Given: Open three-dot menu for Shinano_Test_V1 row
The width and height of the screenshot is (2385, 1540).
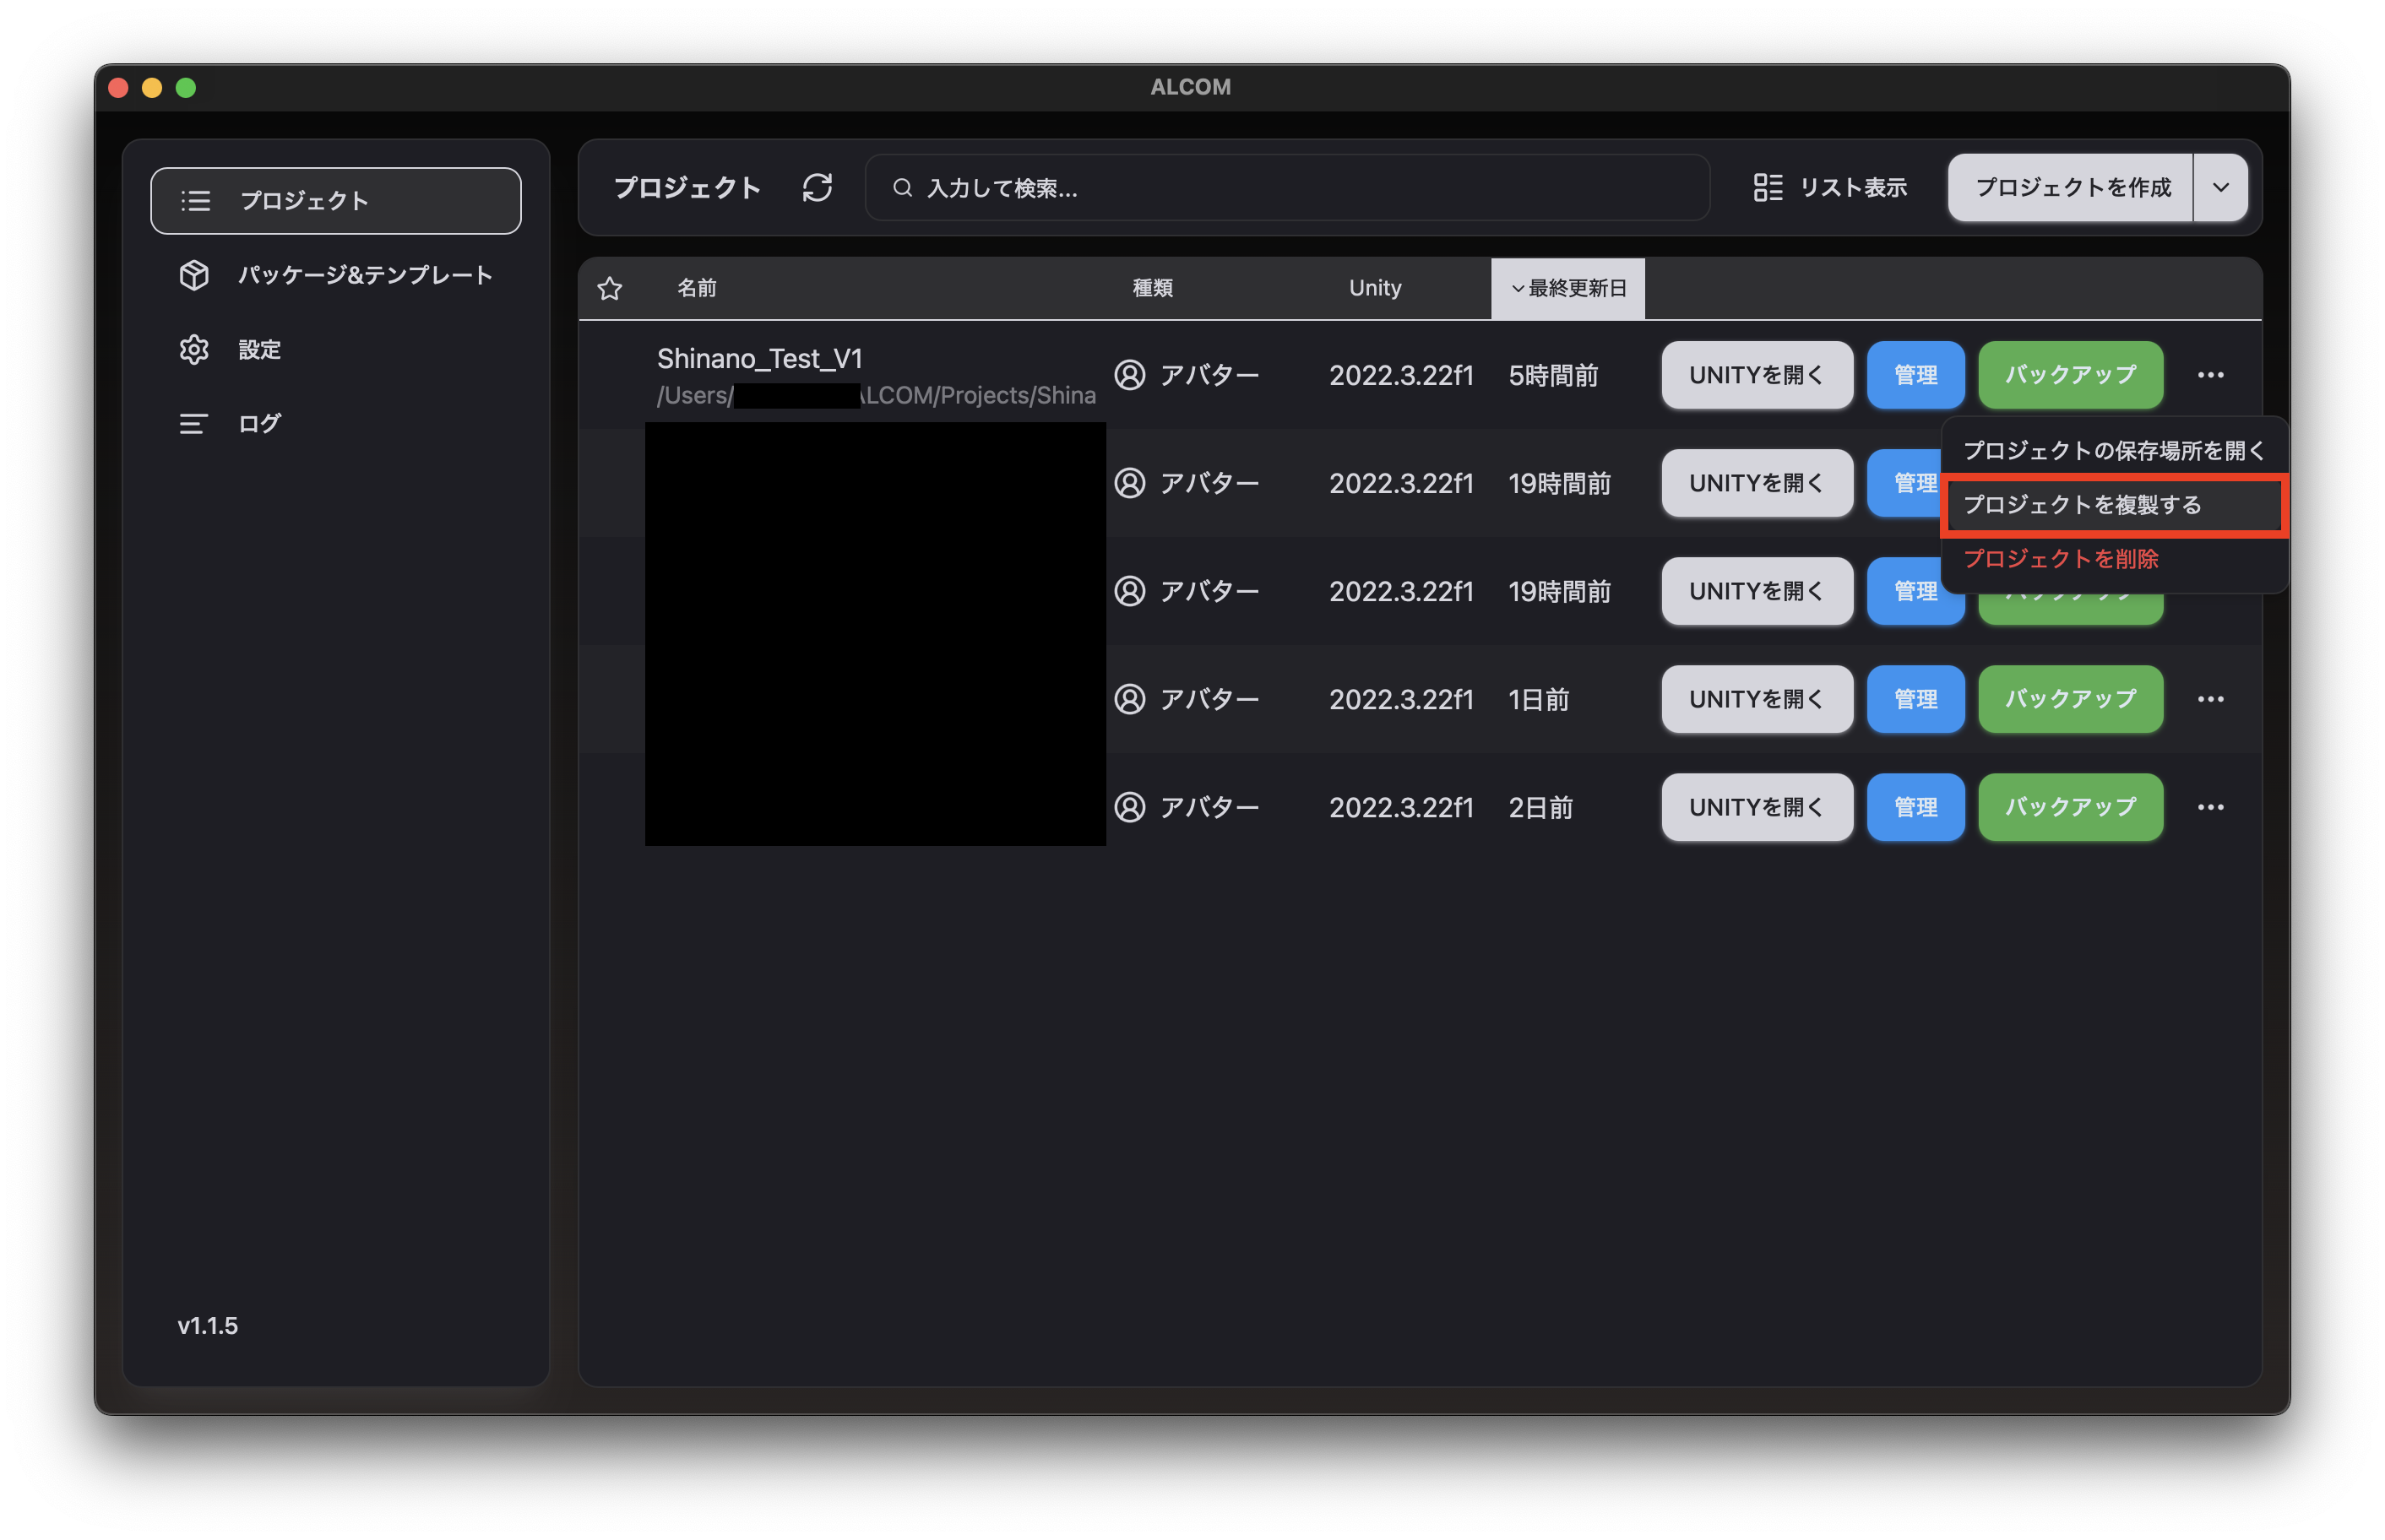Looking at the screenshot, I should point(2210,375).
